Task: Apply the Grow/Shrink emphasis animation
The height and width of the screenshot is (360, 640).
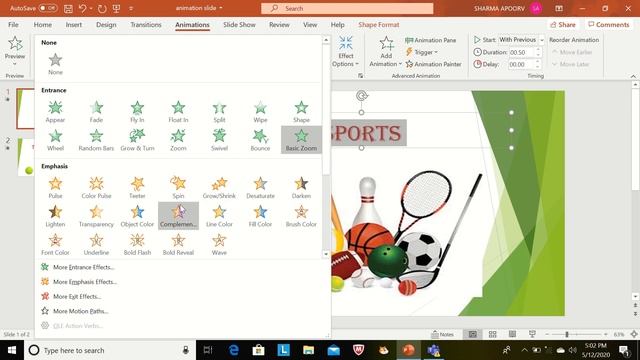Action: pyautogui.click(x=219, y=188)
